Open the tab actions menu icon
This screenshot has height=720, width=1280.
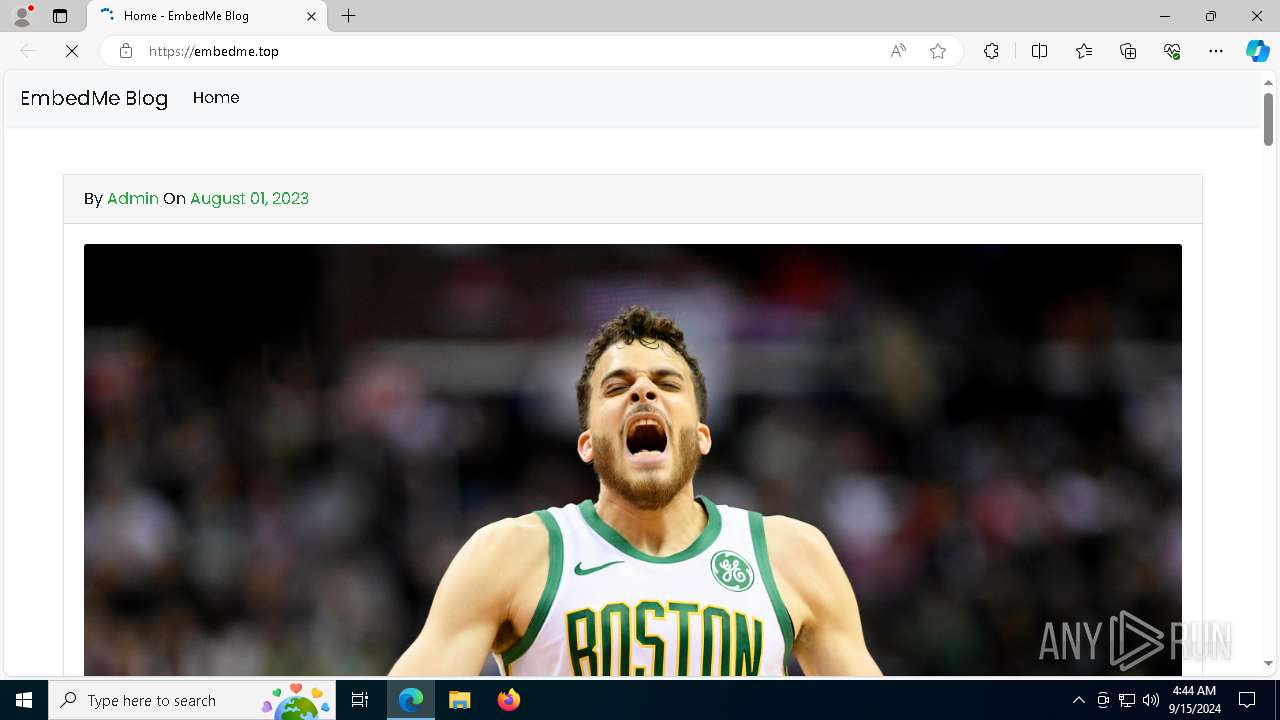click(x=60, y=16)
